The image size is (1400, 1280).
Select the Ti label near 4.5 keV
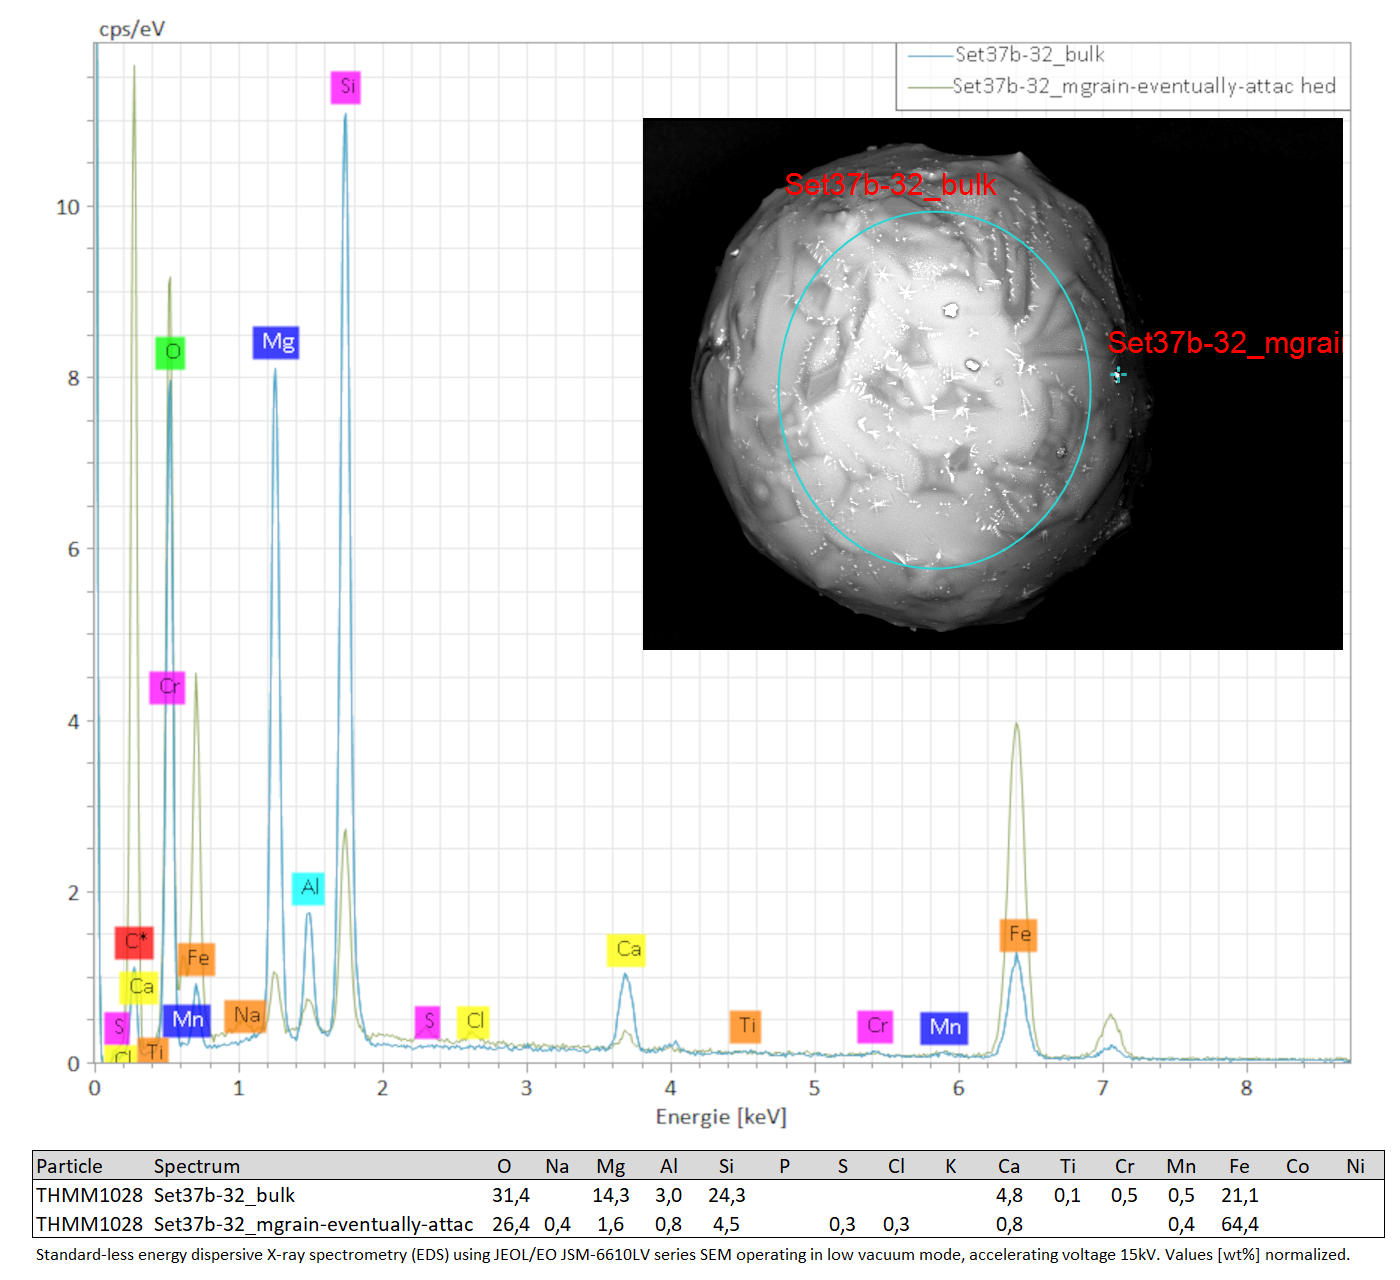[746, 1026]
